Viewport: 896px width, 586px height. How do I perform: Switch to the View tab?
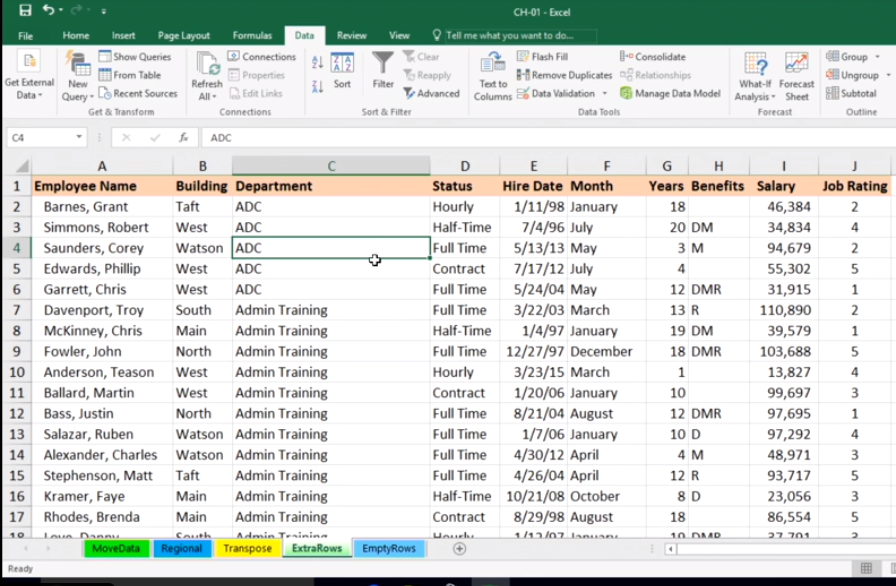pyautogui.click(x=399, y=35)
